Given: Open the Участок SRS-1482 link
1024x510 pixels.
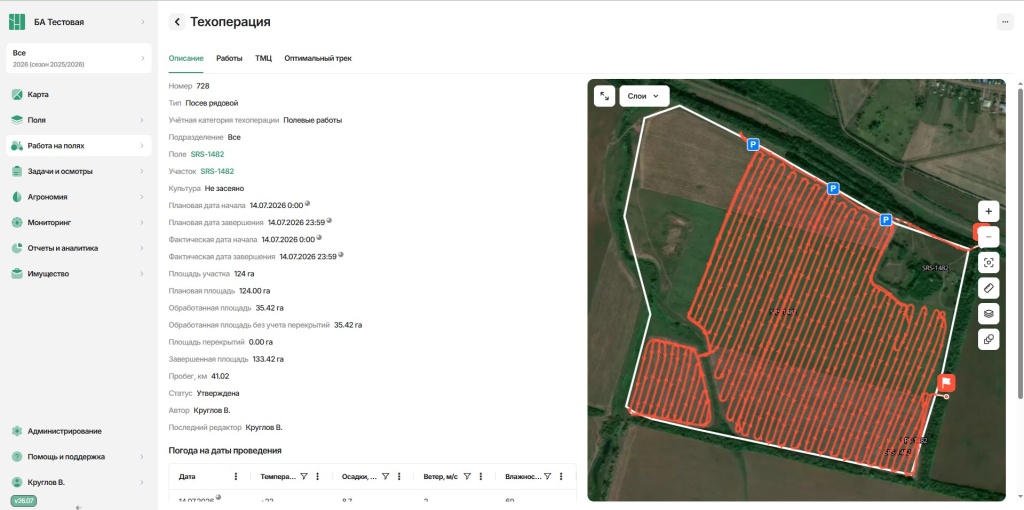Looking at the screenshot, I should click(x=217, y=171).
